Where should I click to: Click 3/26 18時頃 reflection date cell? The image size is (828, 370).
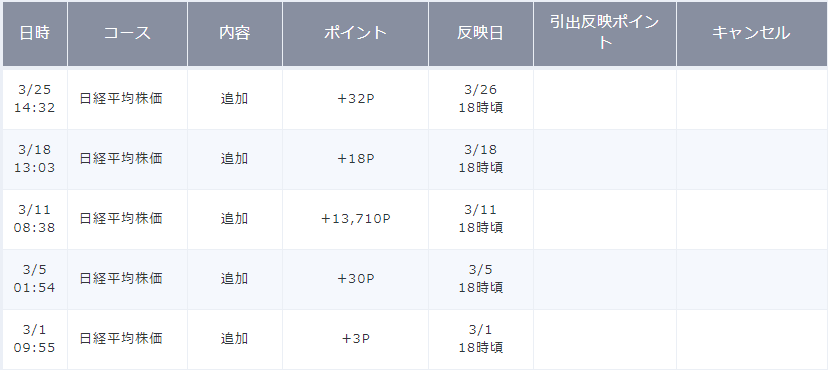pyautogui.click(x=481, y=99)
